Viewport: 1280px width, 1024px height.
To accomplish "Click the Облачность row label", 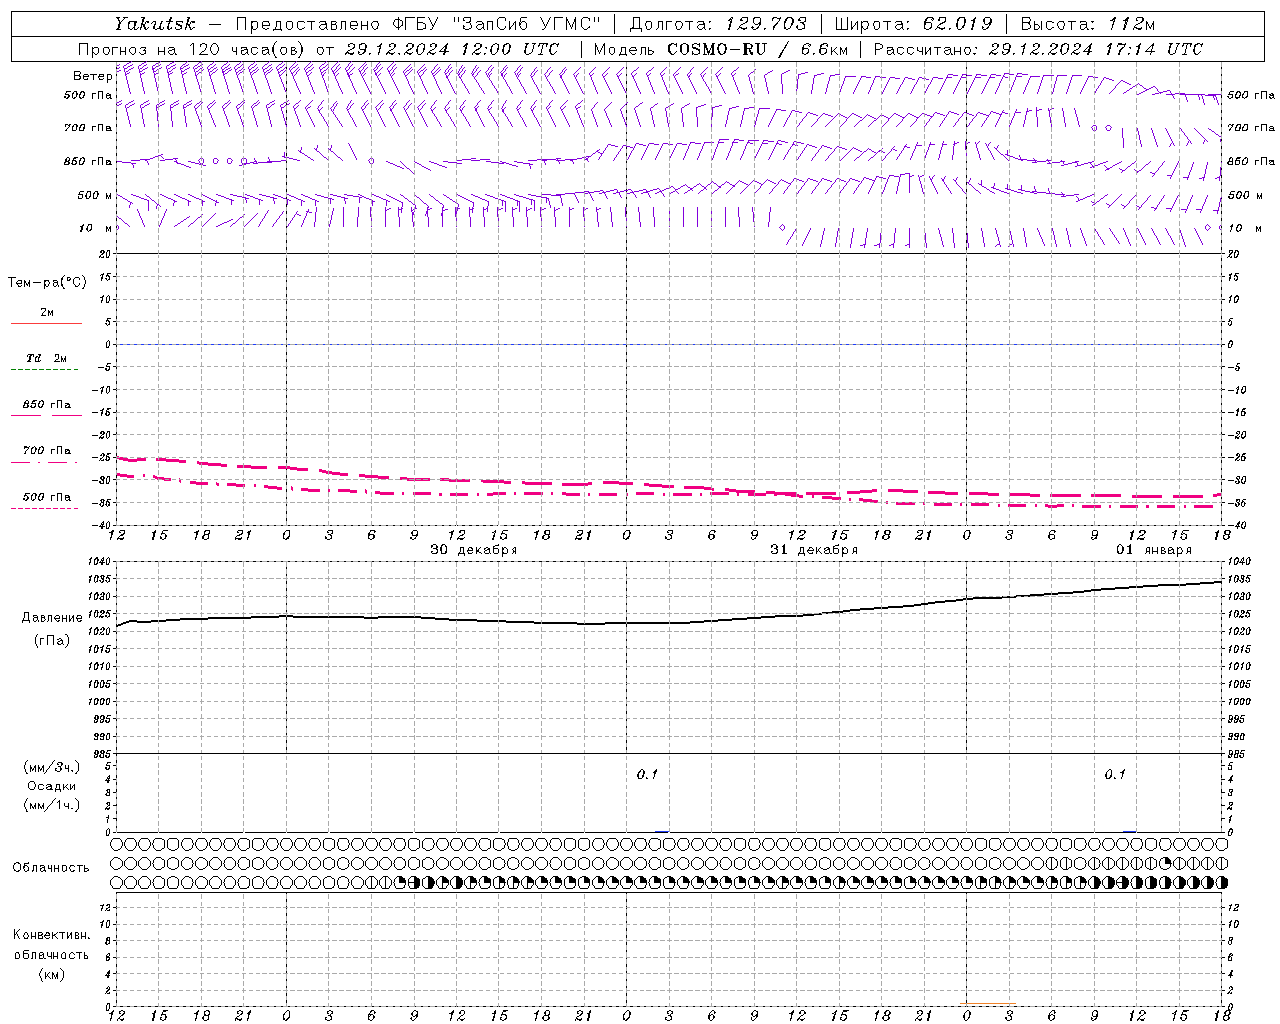I will 51,868.
